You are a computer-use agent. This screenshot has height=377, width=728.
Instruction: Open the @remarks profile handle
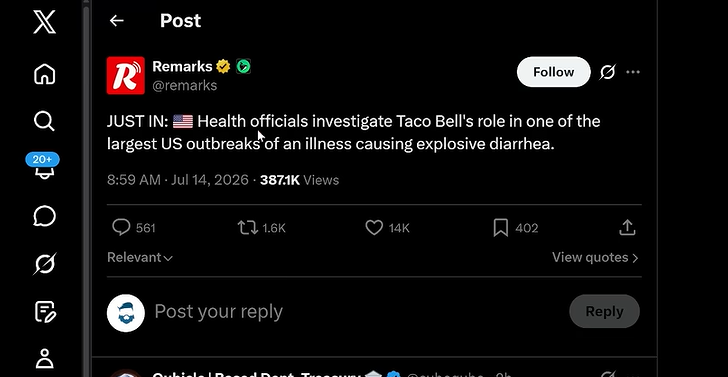tap(185, 85)
